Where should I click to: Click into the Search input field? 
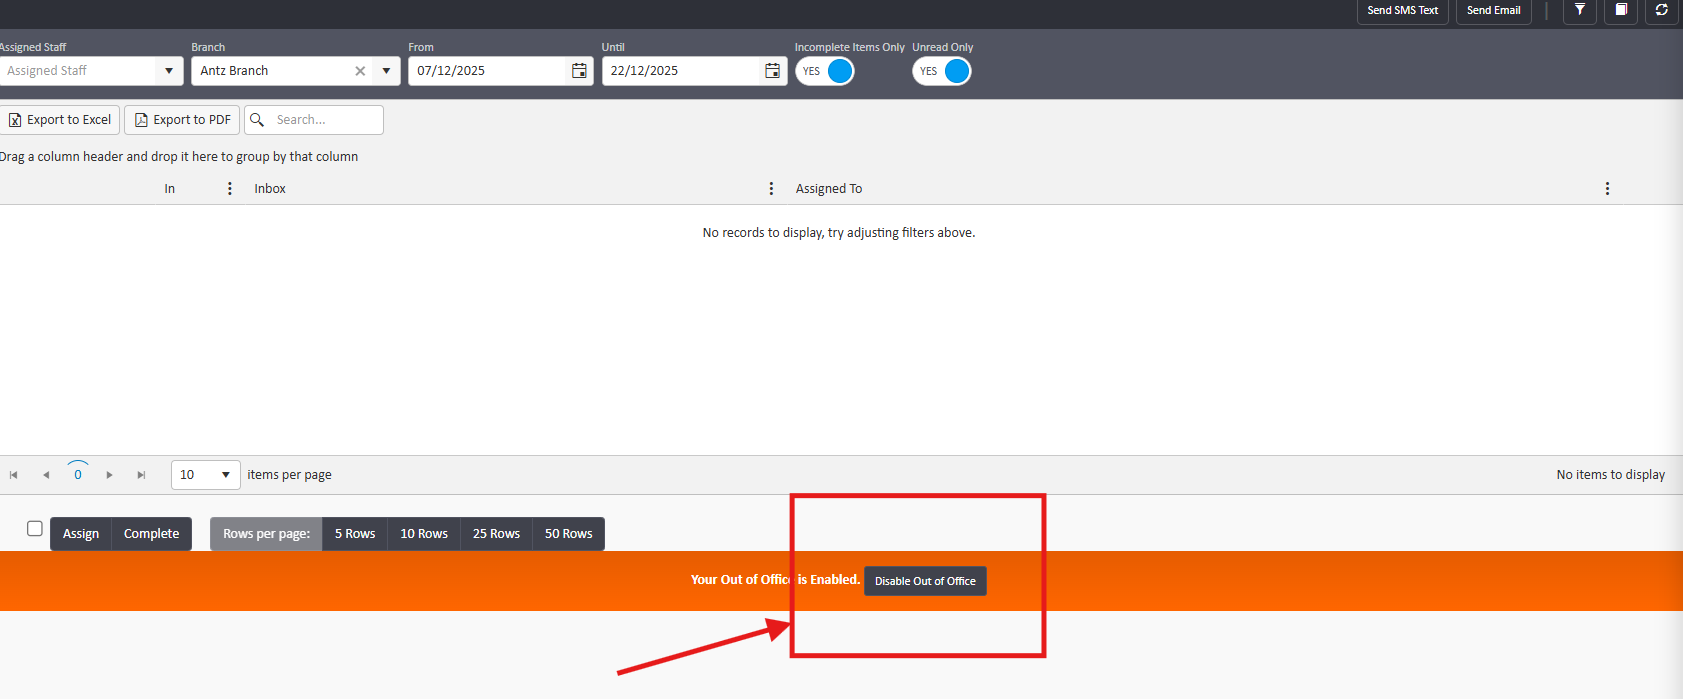pyautogui.click(x=325, y=120)
